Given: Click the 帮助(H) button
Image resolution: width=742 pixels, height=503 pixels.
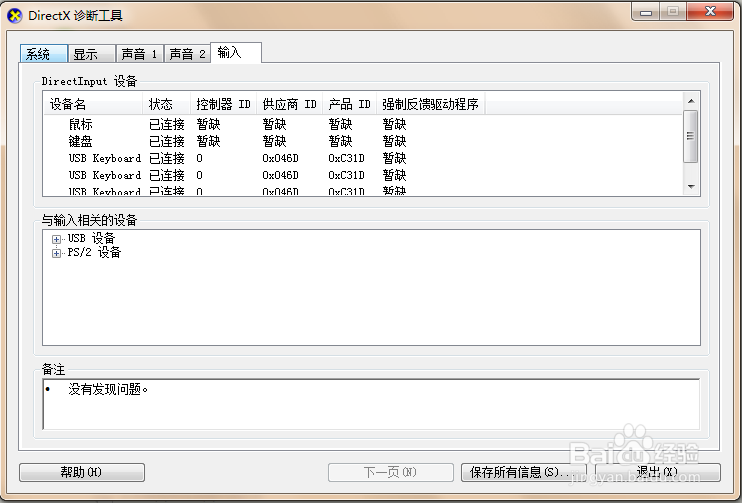Looking at the screenshot, I should [82, 472].
